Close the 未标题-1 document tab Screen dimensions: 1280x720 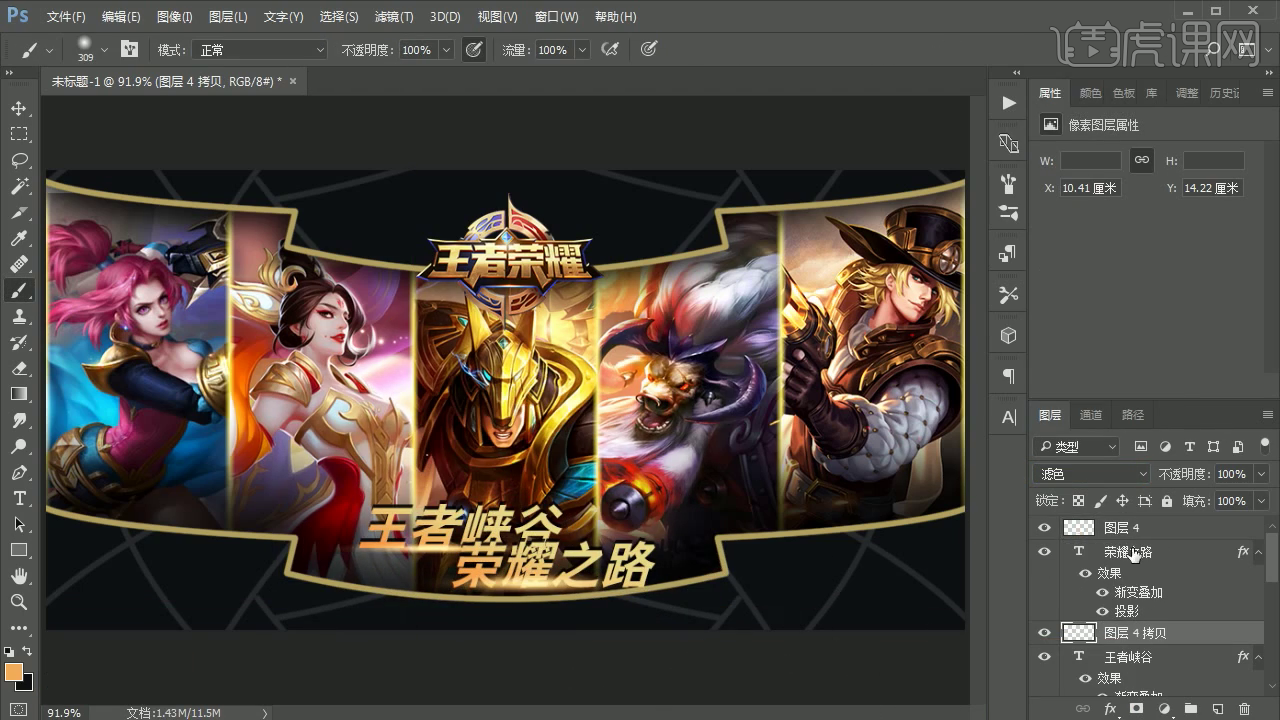pyautogui.click(x=293, y=81)
